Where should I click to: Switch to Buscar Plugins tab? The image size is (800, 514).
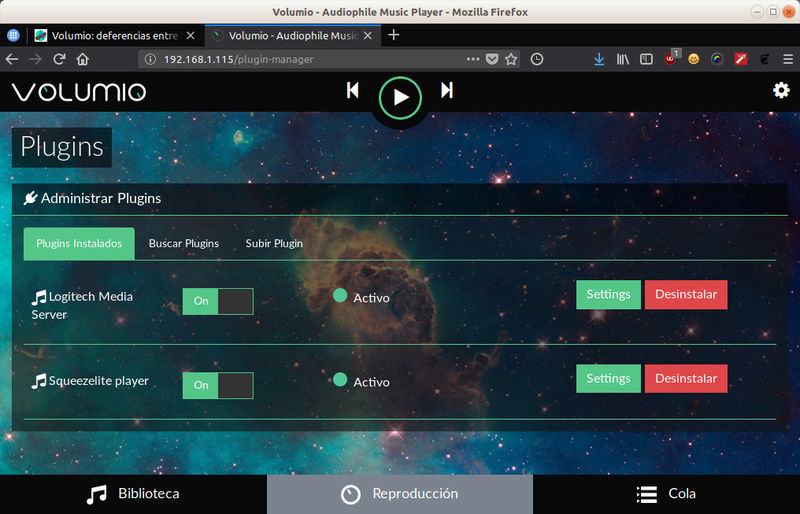184,243
